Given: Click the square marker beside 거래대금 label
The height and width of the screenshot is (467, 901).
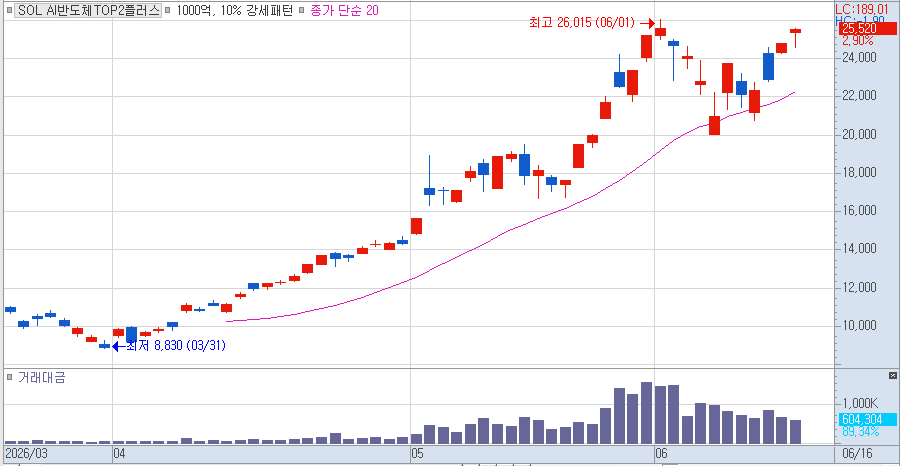Looking at the screenshot, I should click(x=9, y=377).
